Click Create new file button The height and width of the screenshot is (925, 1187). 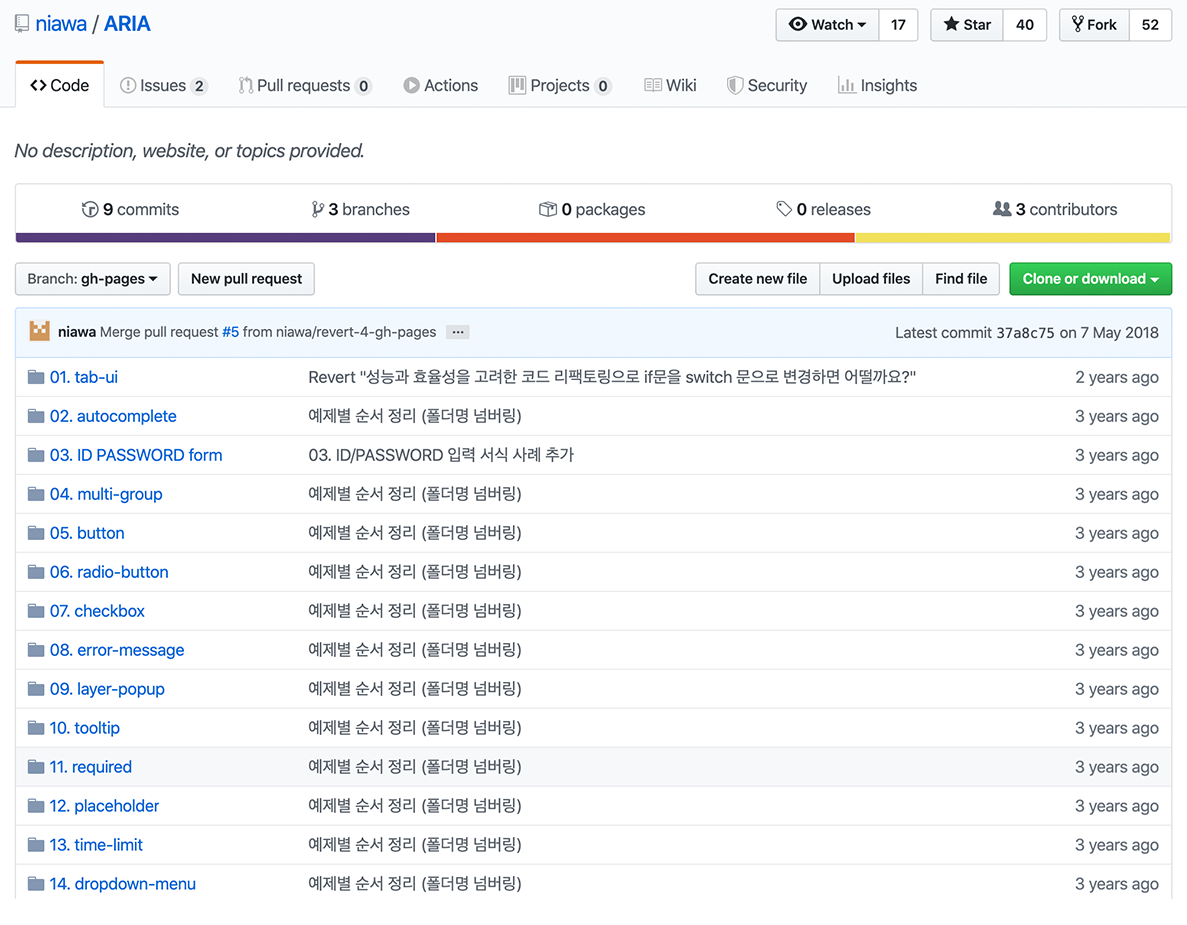[758, 279]
